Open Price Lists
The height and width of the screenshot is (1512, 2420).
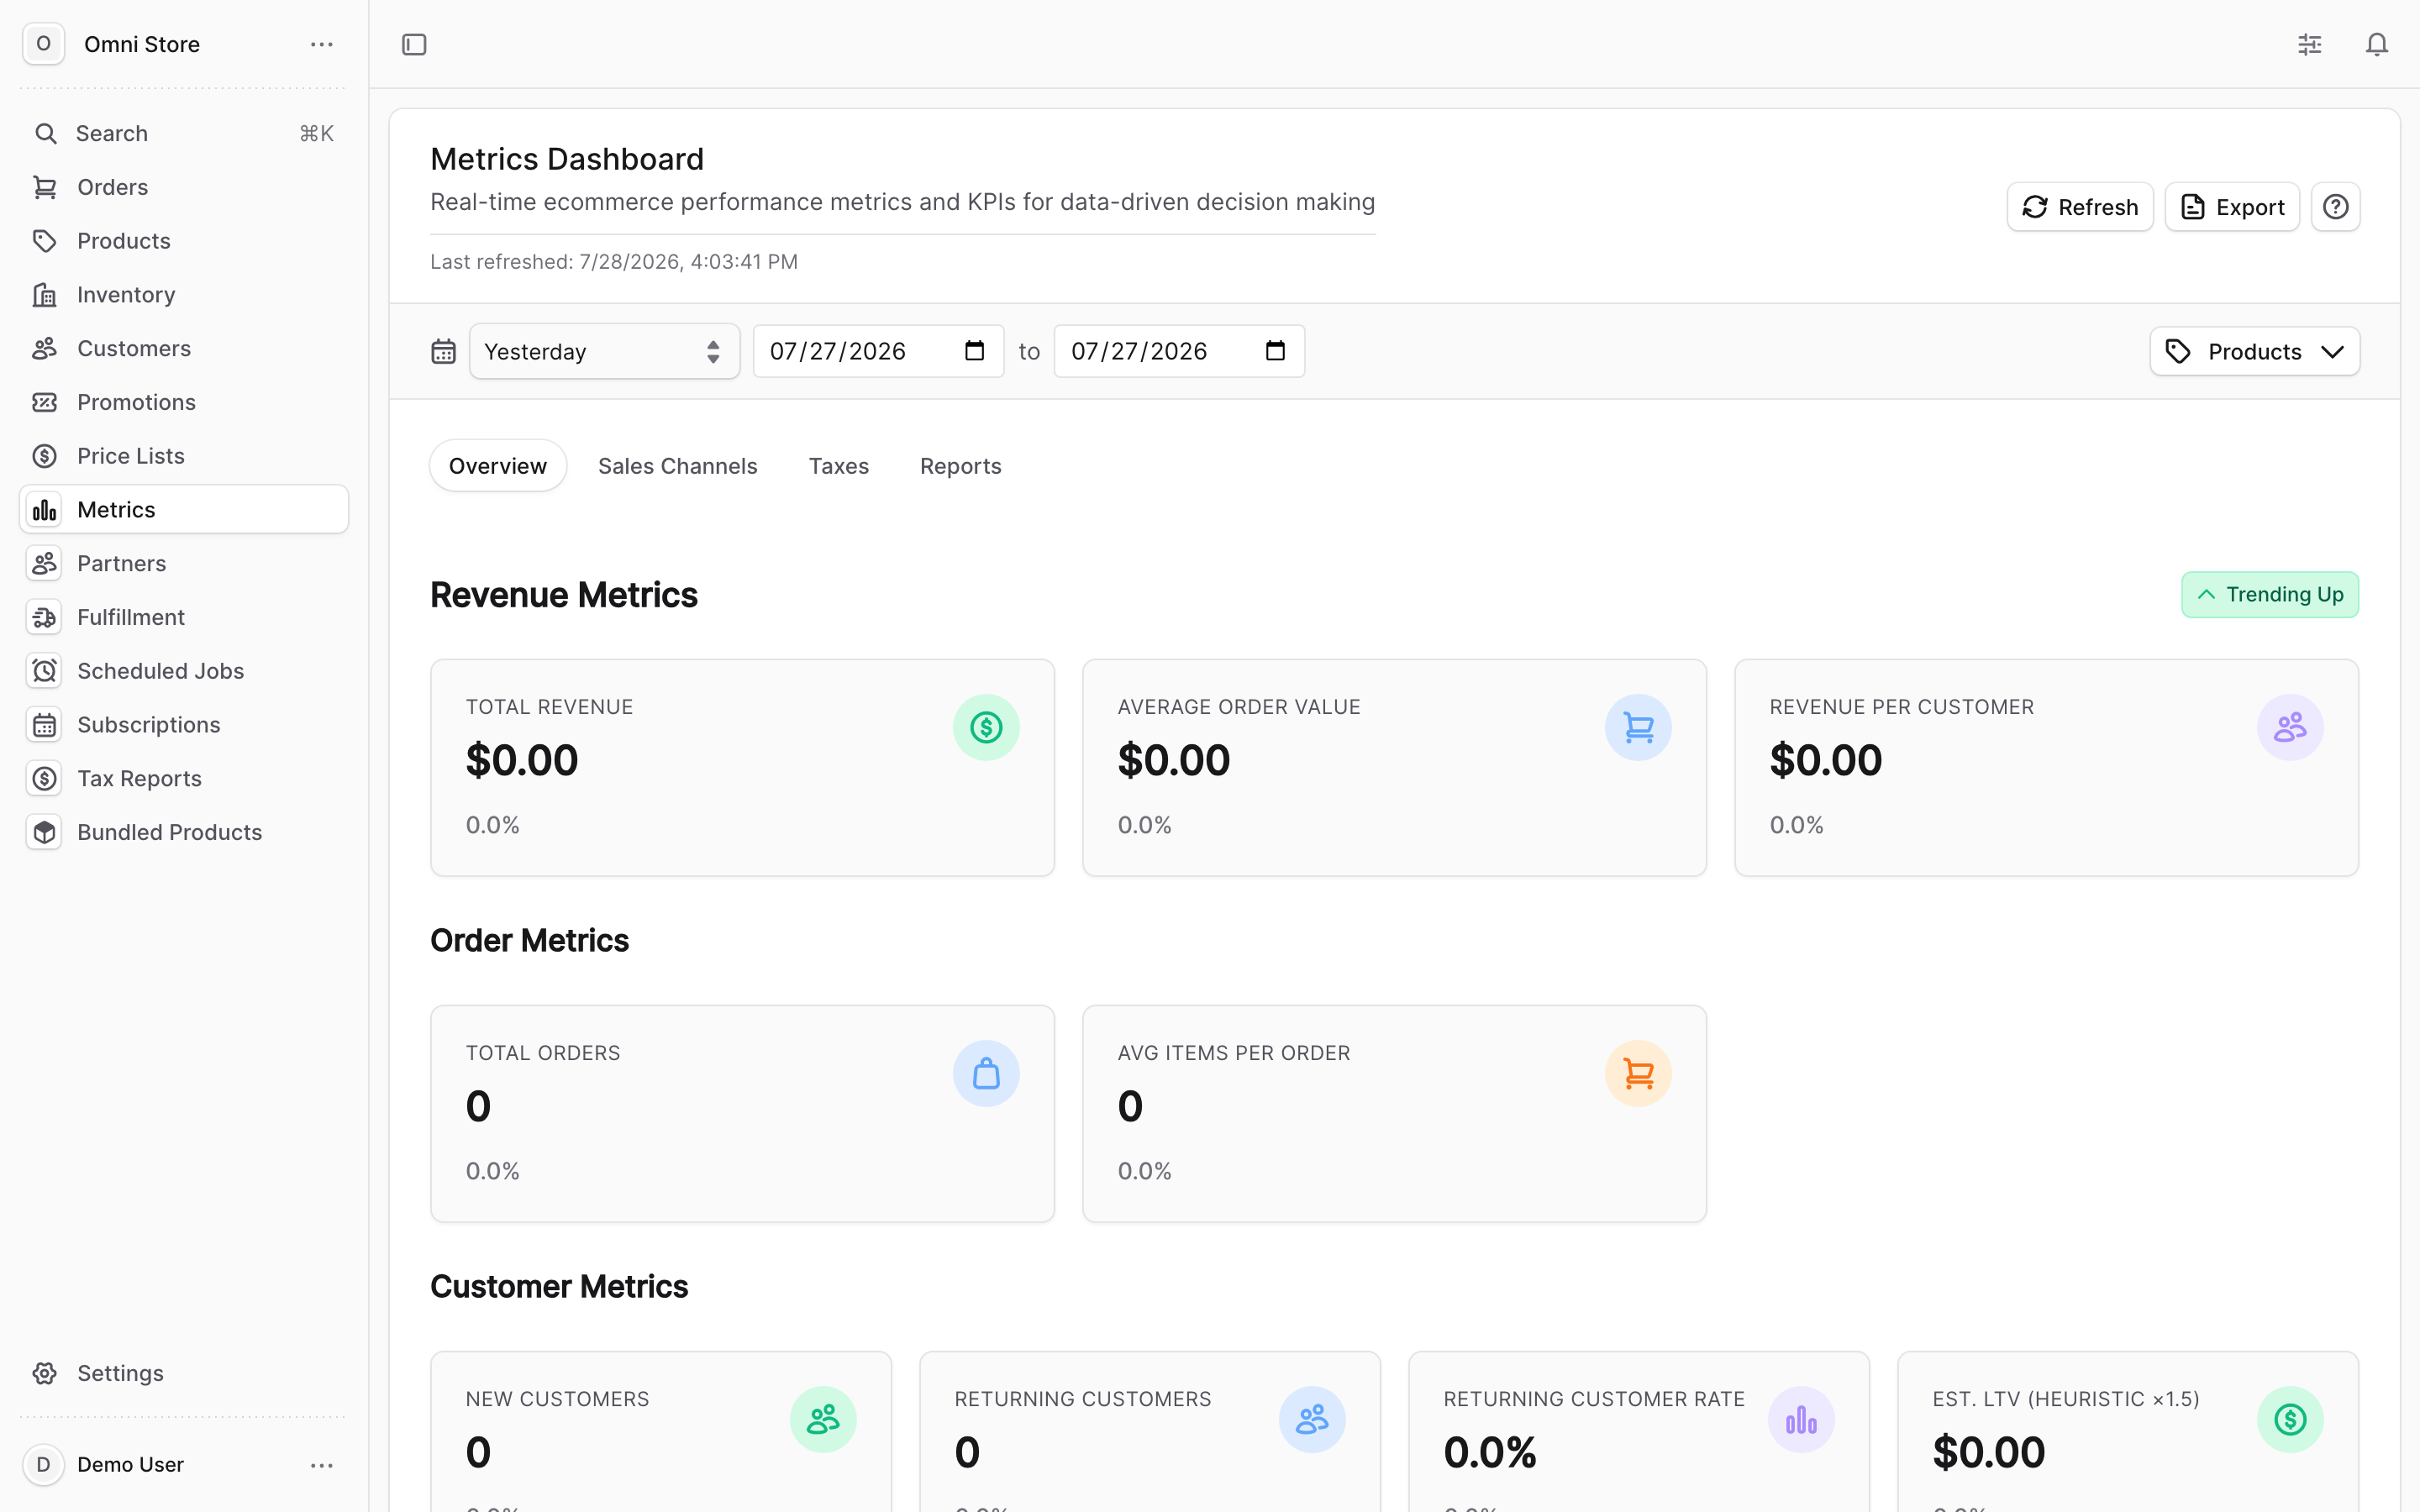(184, 456)
